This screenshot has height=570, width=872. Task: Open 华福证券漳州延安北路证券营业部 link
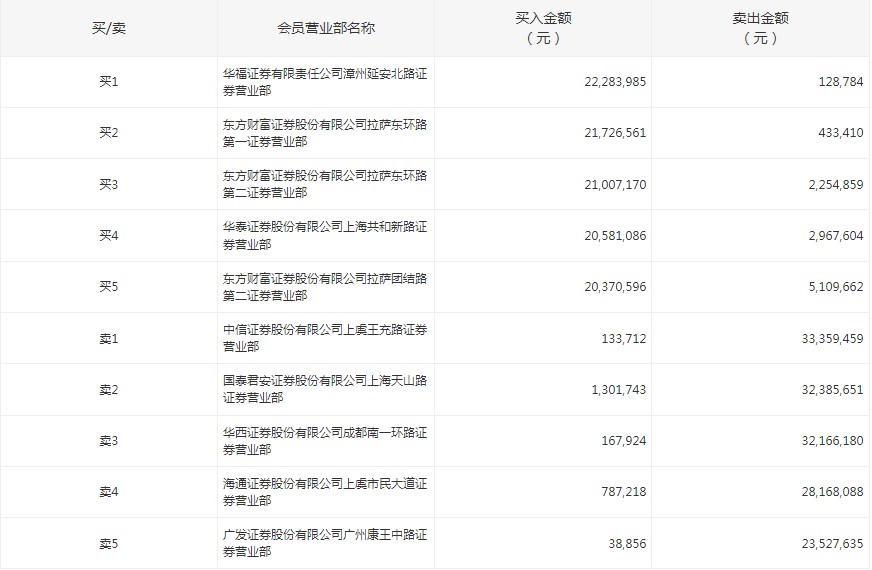pos(324,82)
